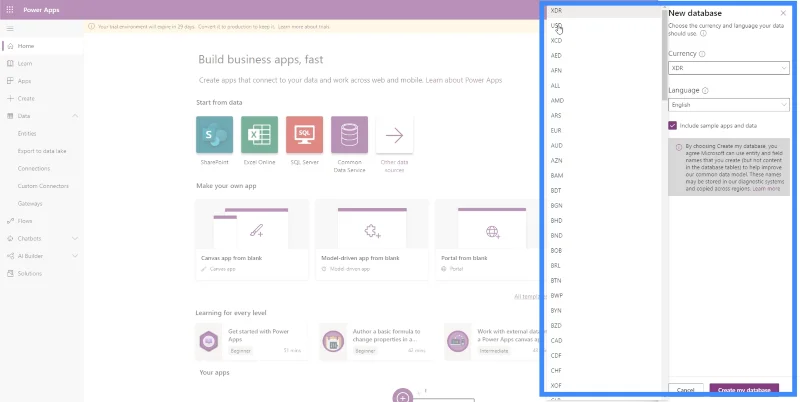Image resolution: width=800 pixels, height=402 pixels.
Task: Open the Language dropdown showing English
Action: pos(729,105)
